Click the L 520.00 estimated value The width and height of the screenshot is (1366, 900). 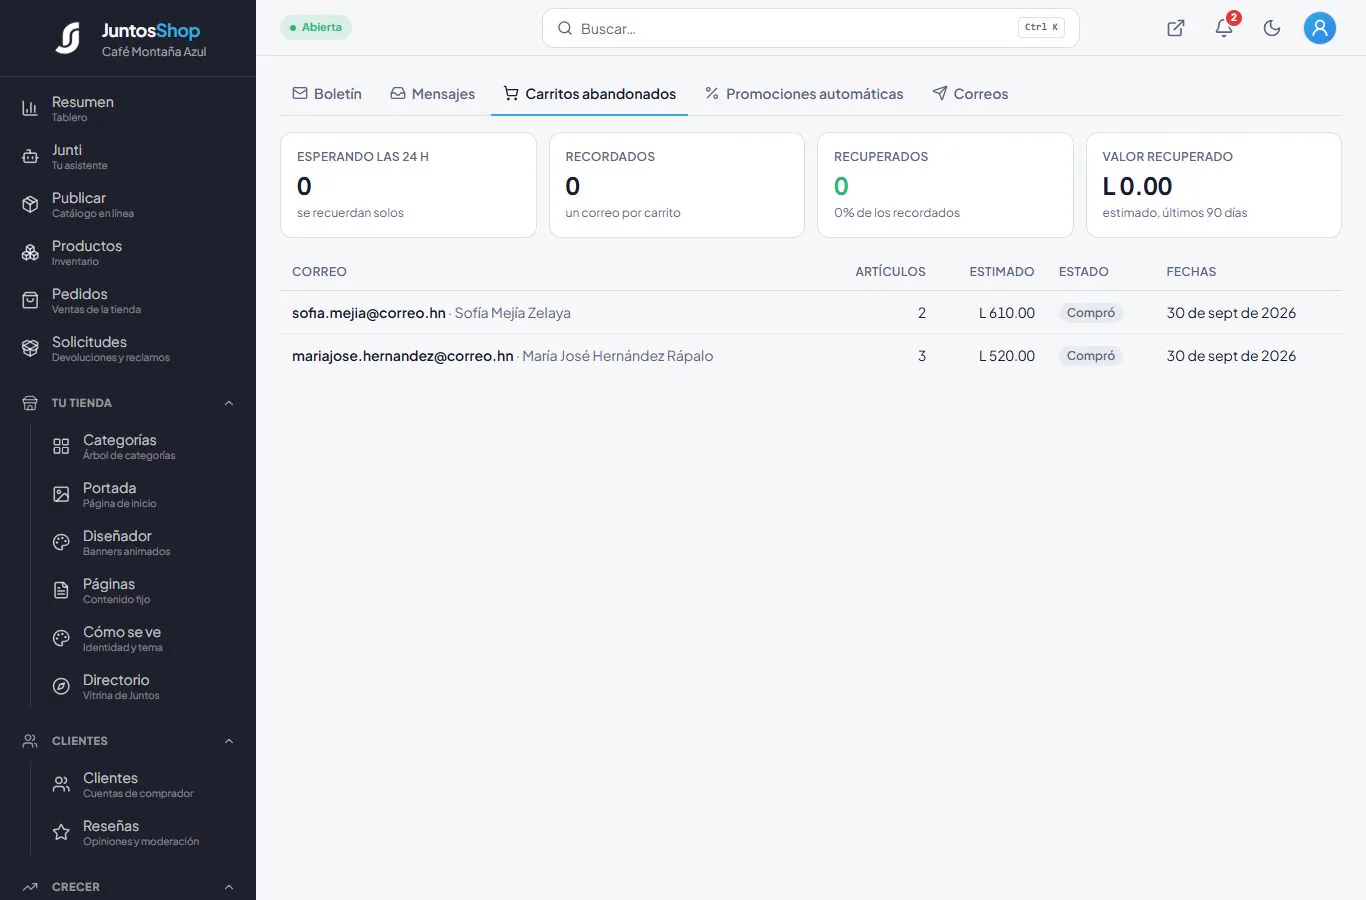[x=1007, y=356]
